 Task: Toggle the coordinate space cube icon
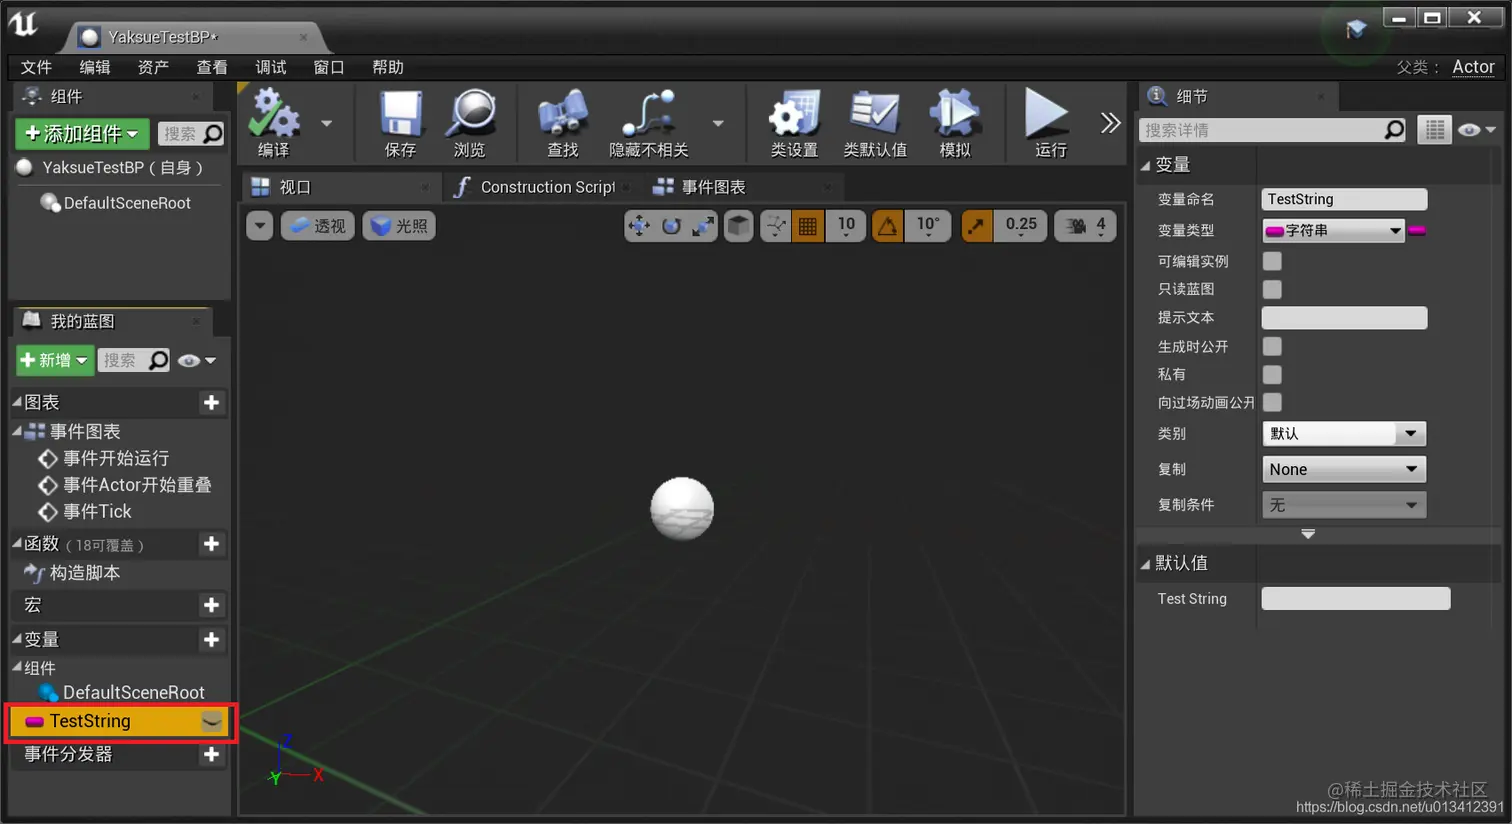(738, 226)
